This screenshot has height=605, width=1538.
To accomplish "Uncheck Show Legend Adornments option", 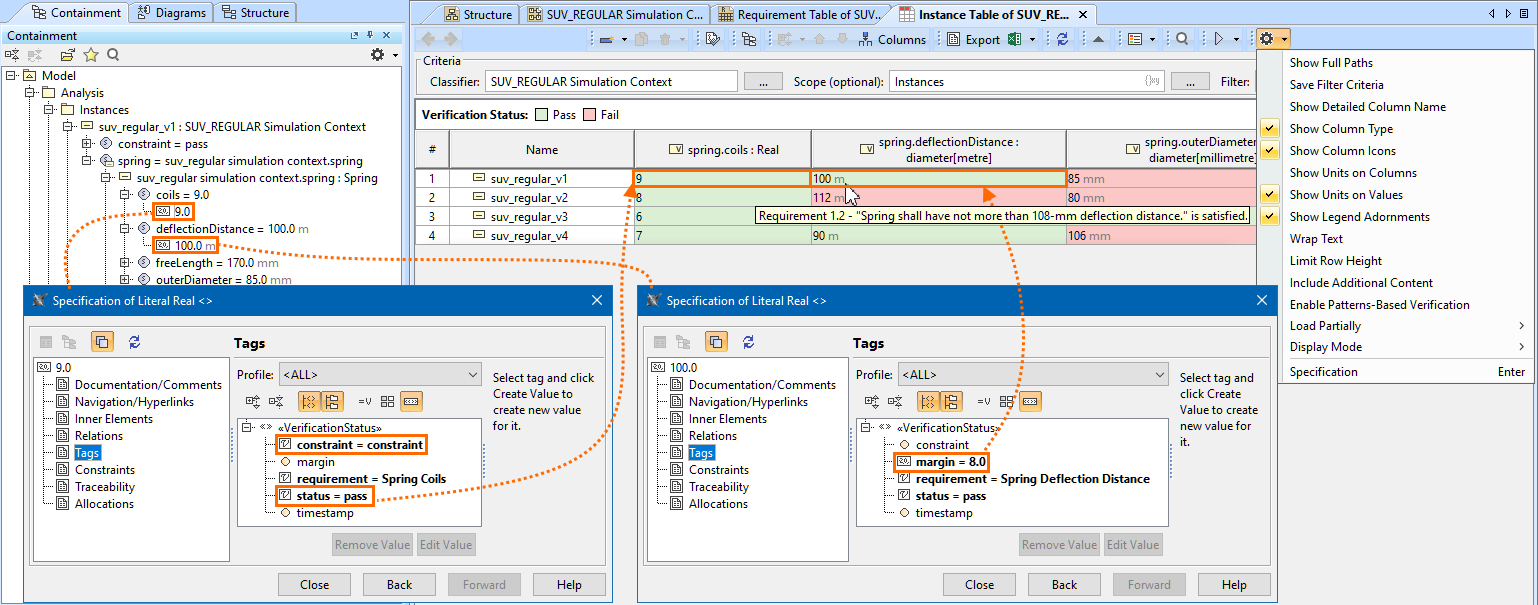I will click(x=1359, y=217).
